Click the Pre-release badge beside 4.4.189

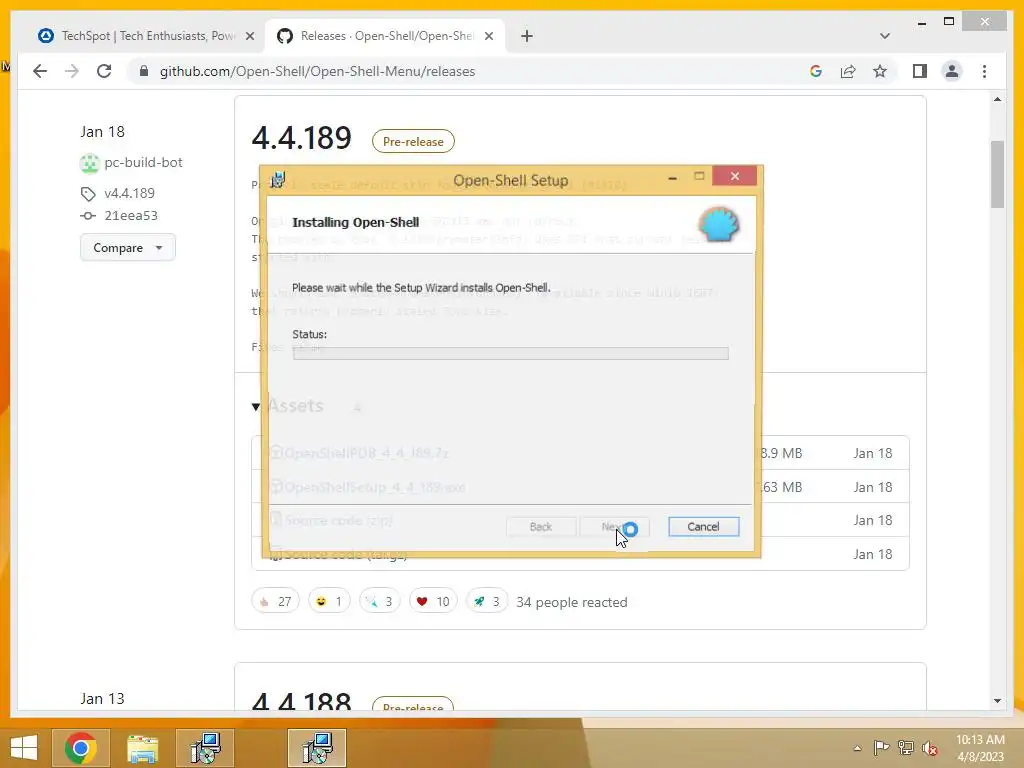coord(413,142)
